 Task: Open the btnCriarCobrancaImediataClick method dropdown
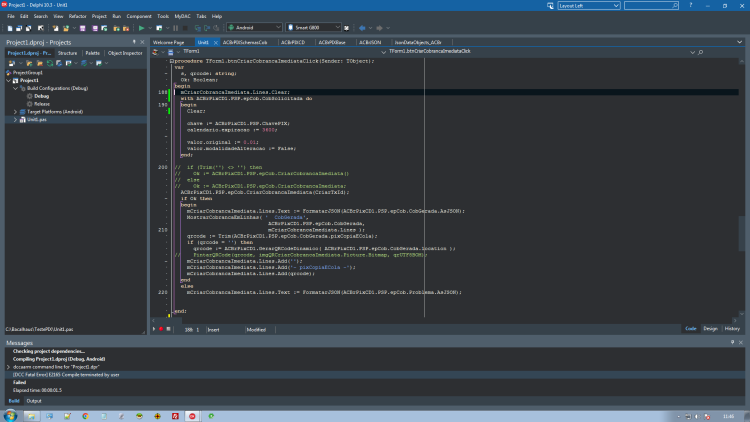(692, 52)
